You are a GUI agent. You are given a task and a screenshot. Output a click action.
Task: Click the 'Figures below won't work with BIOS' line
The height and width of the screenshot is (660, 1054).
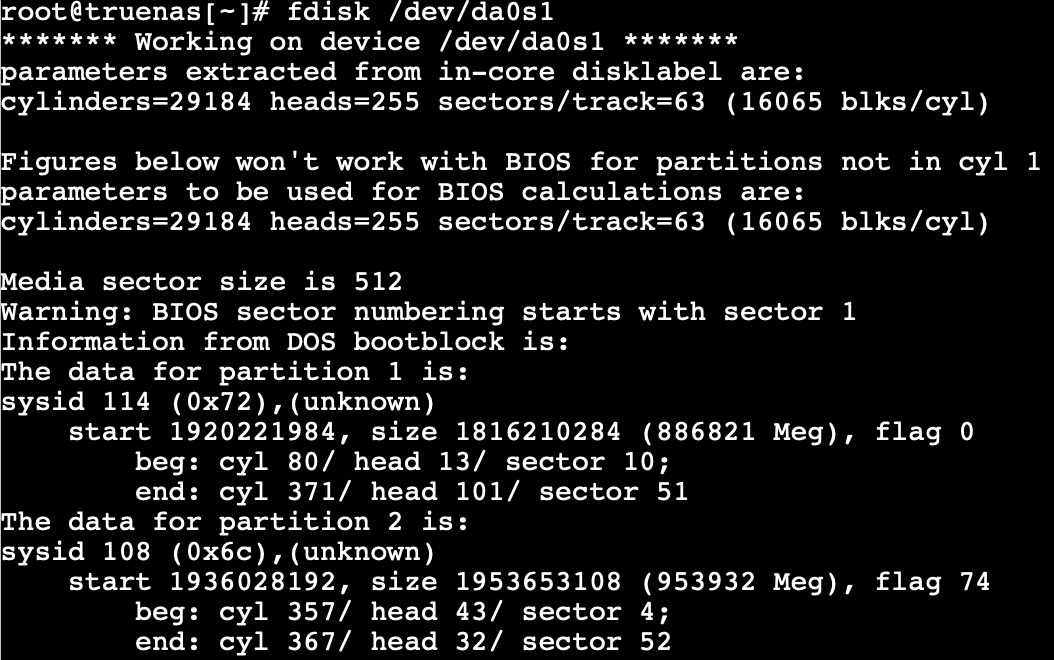520,162
